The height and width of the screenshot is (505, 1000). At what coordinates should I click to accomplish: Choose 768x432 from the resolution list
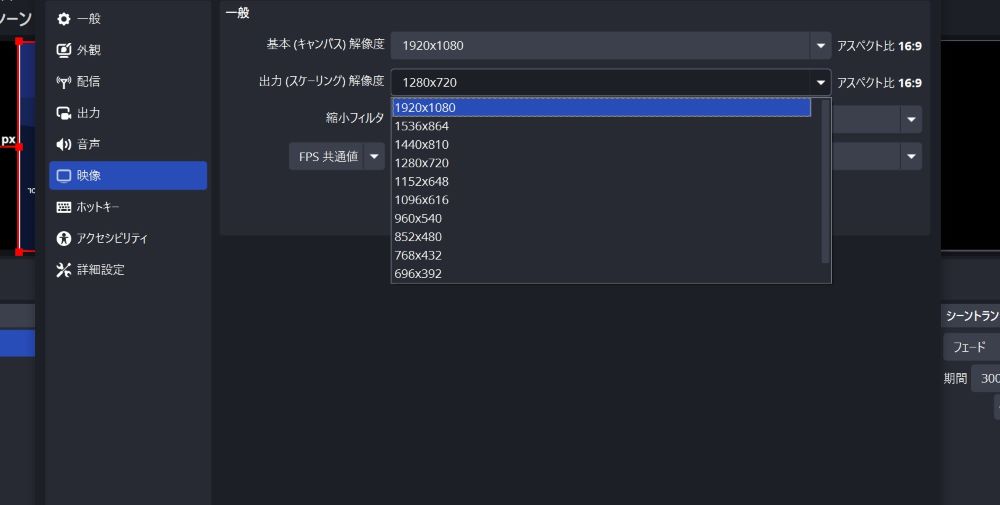click(x=601, y=256)
